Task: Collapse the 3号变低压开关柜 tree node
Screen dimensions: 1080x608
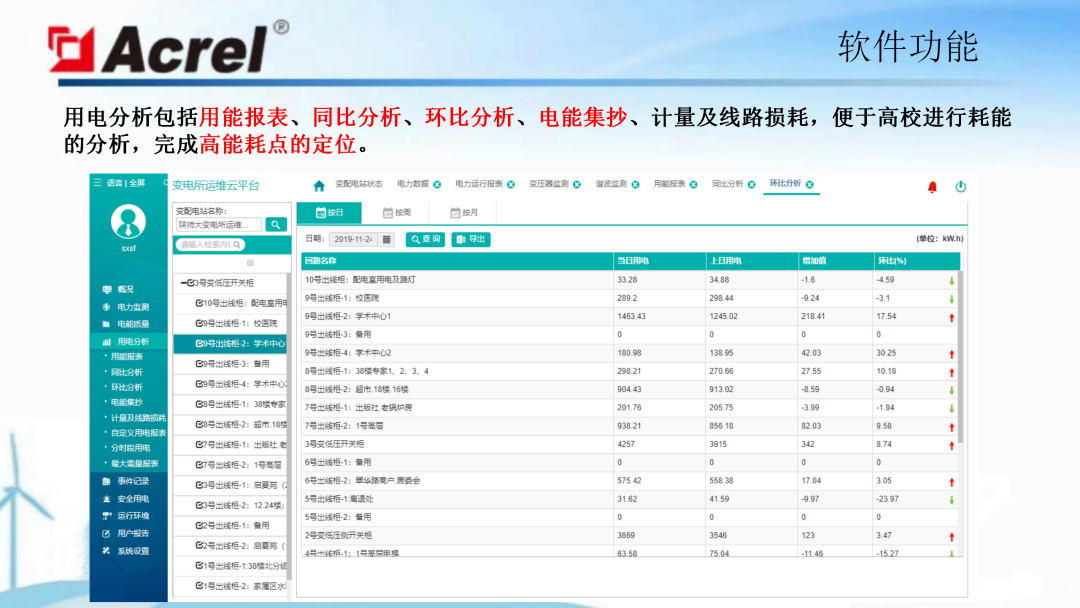Action: [183, 282]
